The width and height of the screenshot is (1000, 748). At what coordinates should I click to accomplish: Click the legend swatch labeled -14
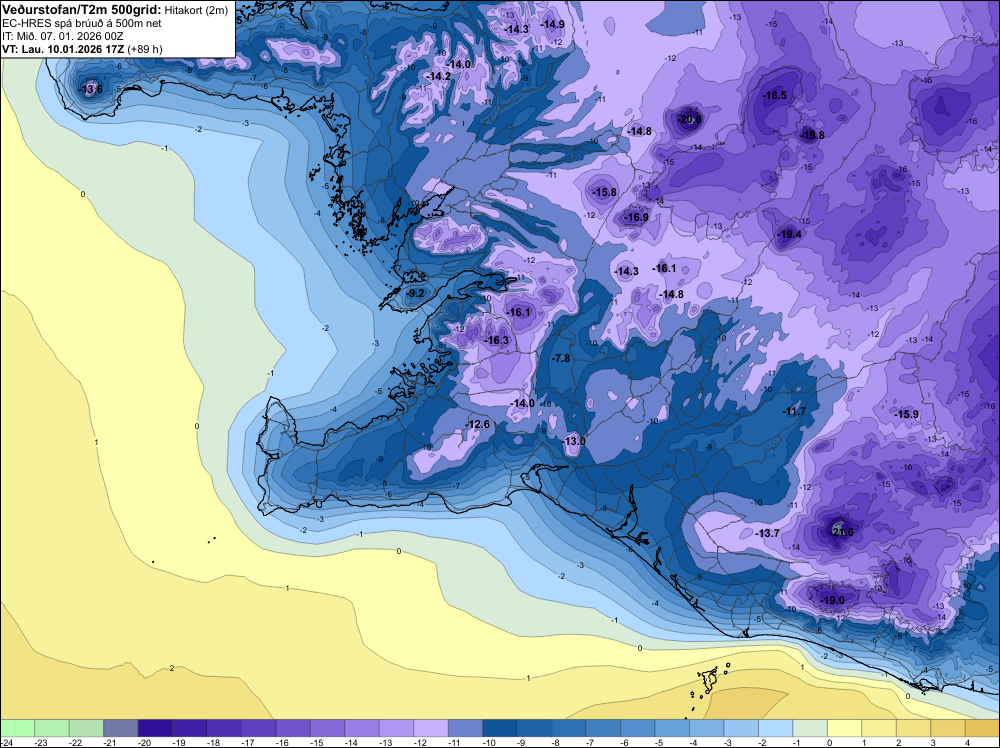pyautogui.click(x=362, y=728)
